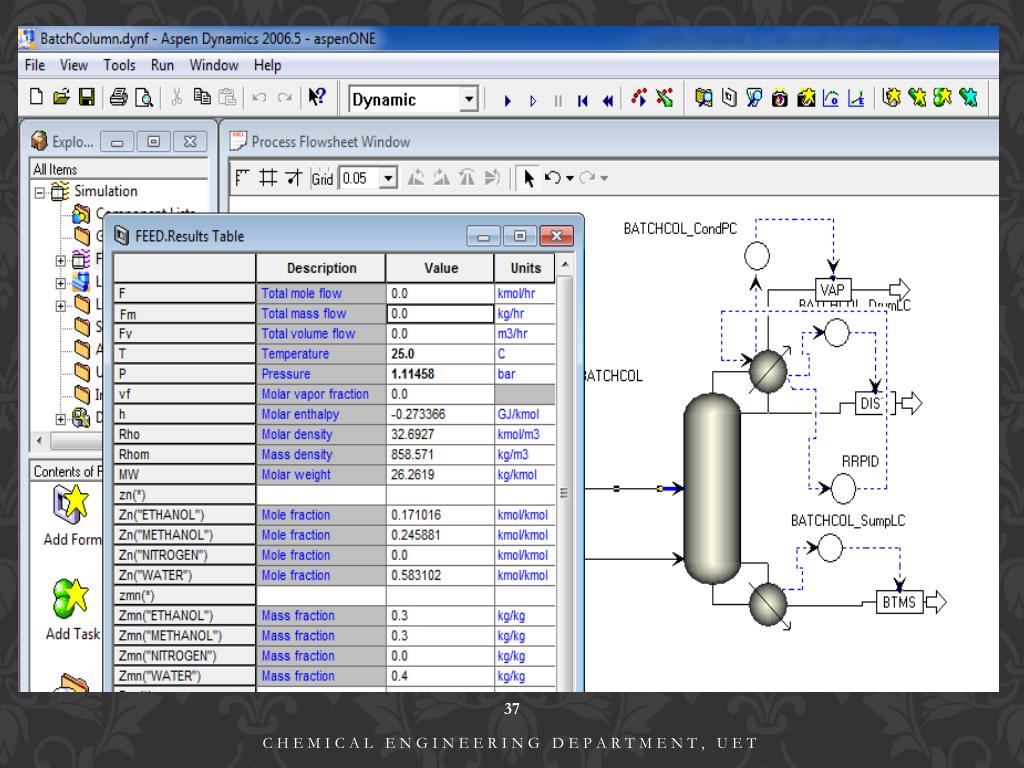This screenshot has height=768, width=1024.
Task: Click the Molar weight value 26.2619
Action: (440, 475)
